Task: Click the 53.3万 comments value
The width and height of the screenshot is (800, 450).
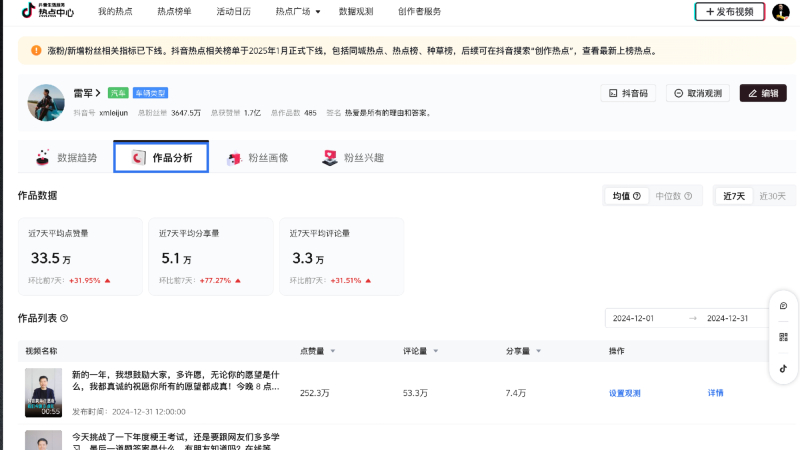Action: pos(415,393)
